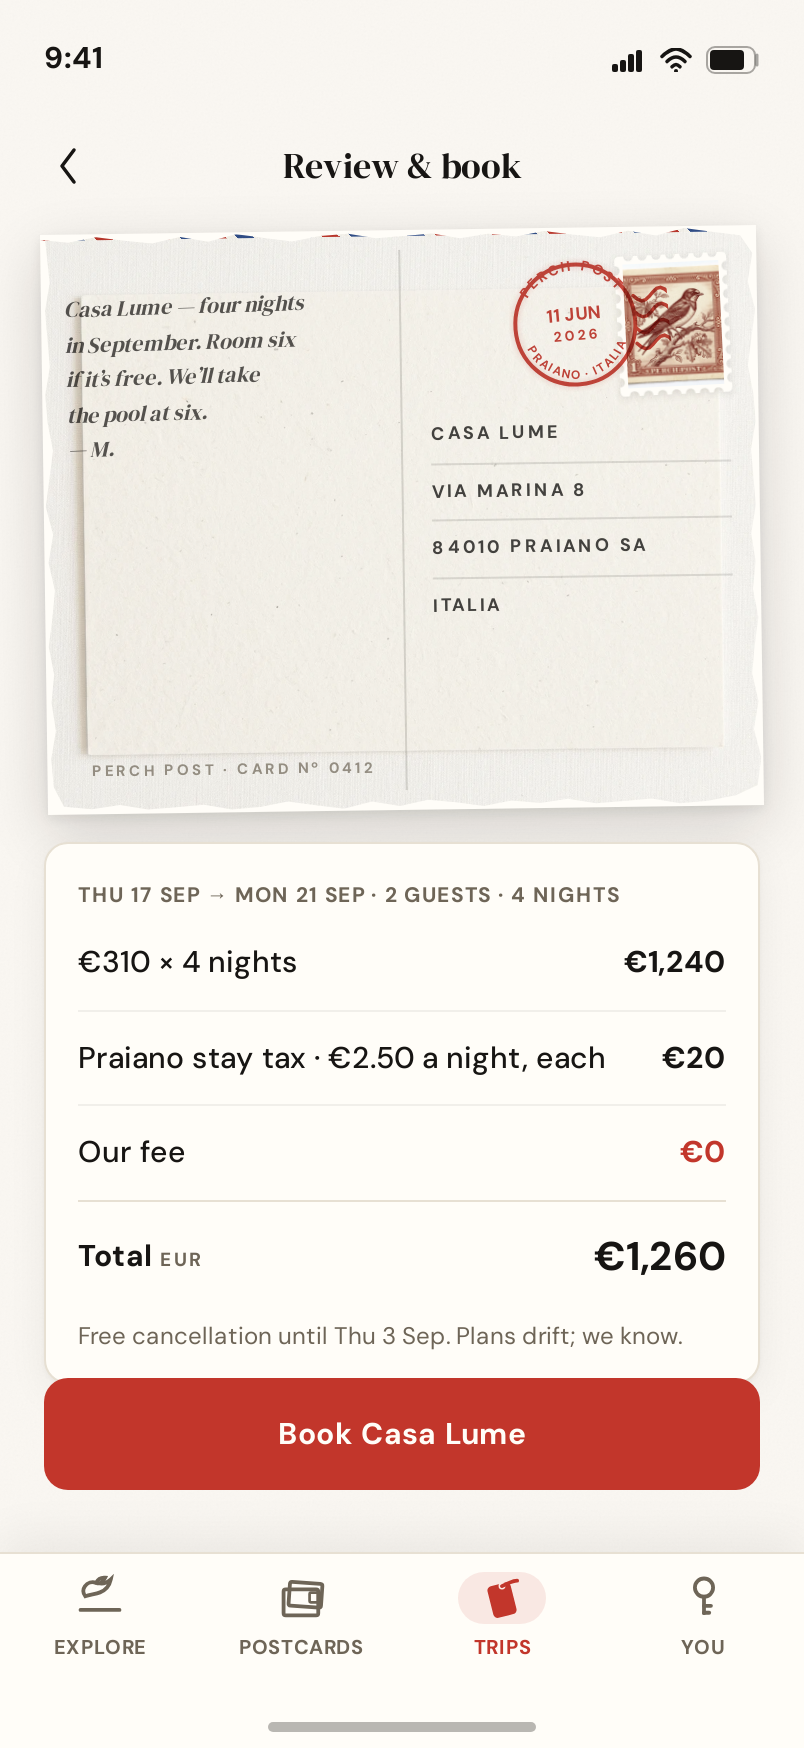Check the Wi-Fi status icon
Screen dimensions: 804x1748
[676, 60]
